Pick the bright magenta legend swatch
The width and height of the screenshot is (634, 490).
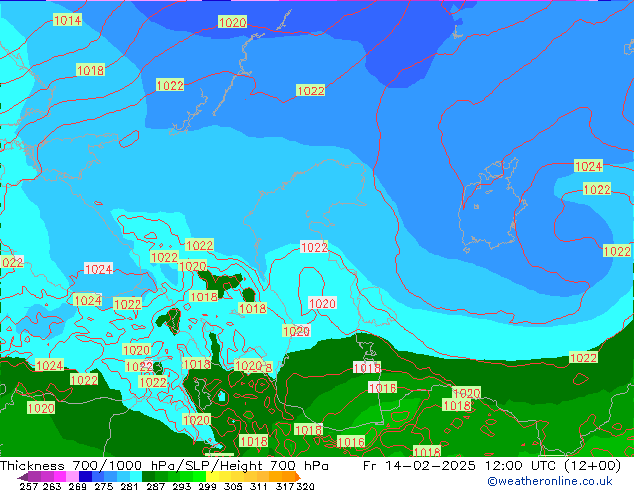[59, 476]
